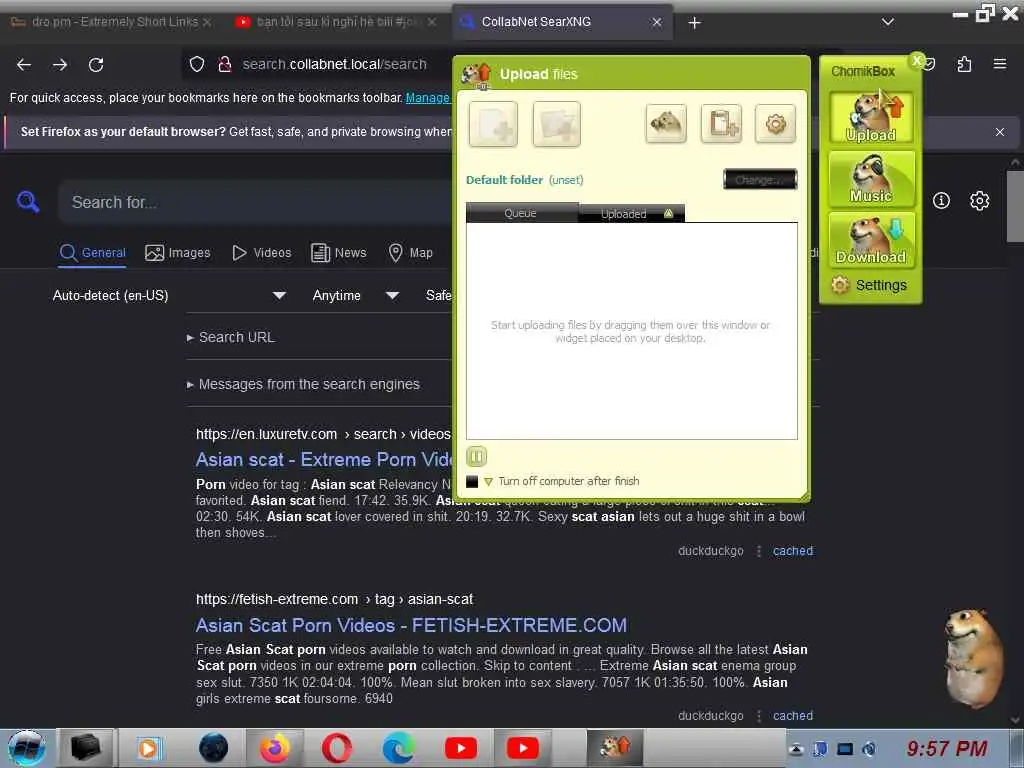The image size is (1024, 768).
Task: Click the desktop hamster widget
Action: click(x=974, y=658)
